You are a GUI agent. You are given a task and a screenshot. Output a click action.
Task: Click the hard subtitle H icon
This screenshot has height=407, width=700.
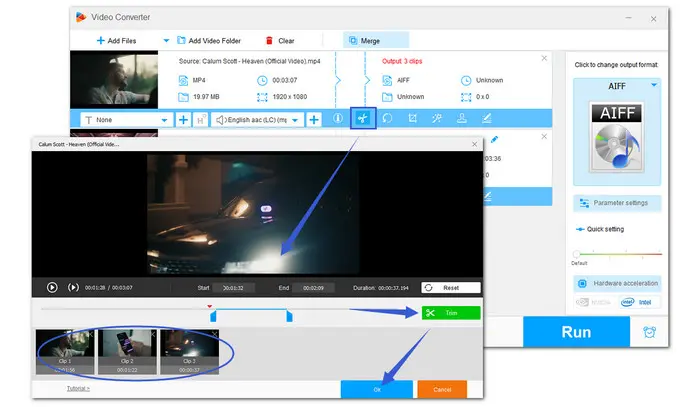coord(201,120)
